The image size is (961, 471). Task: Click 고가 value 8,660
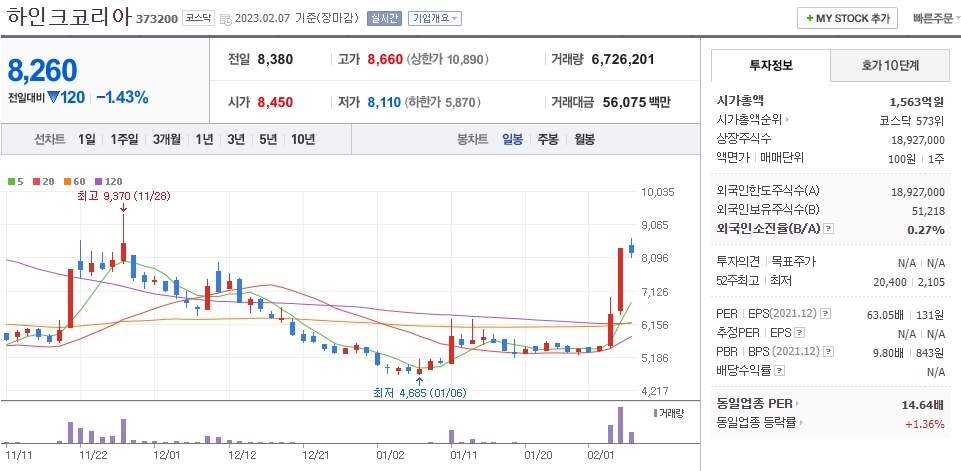coord(385,59)
